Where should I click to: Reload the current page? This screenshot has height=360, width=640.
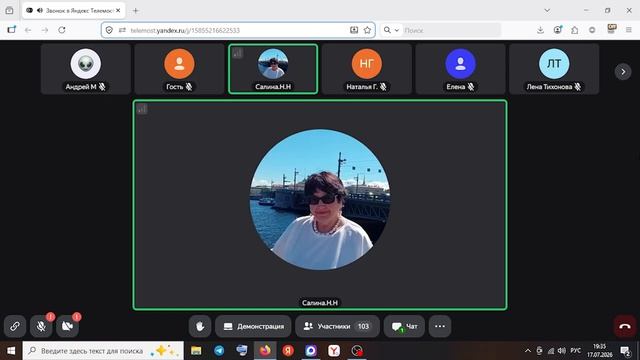(62, 30)
